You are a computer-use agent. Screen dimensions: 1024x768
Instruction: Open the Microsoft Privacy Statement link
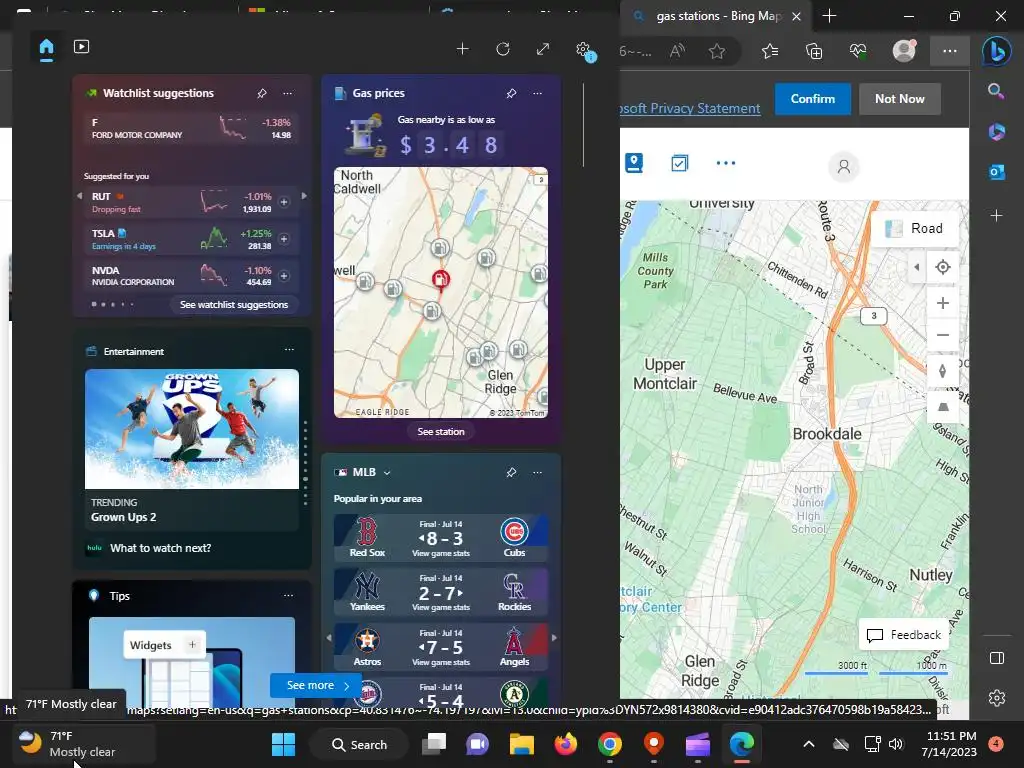pos(690,108)
